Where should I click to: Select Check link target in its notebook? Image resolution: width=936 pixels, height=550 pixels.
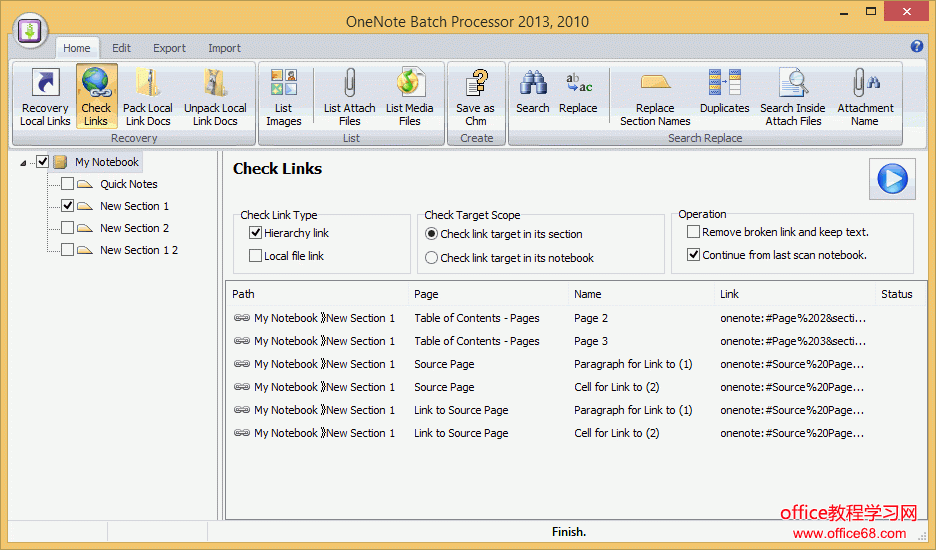pyautogui.click(x=432, y=258)
